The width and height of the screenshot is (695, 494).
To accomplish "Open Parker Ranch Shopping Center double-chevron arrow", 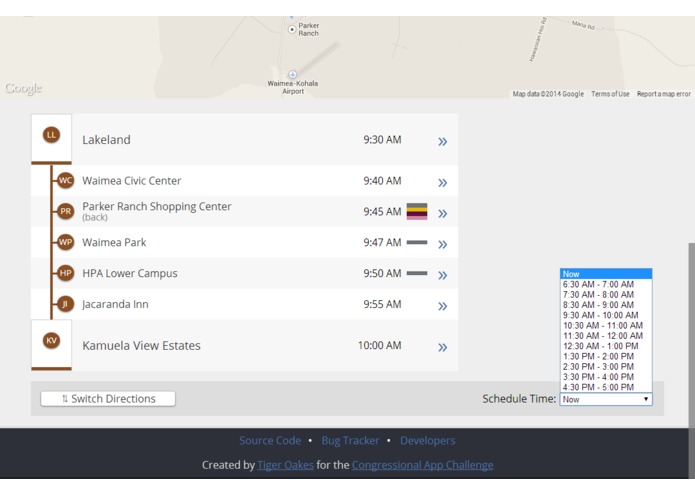I will (x=442, y=214).
